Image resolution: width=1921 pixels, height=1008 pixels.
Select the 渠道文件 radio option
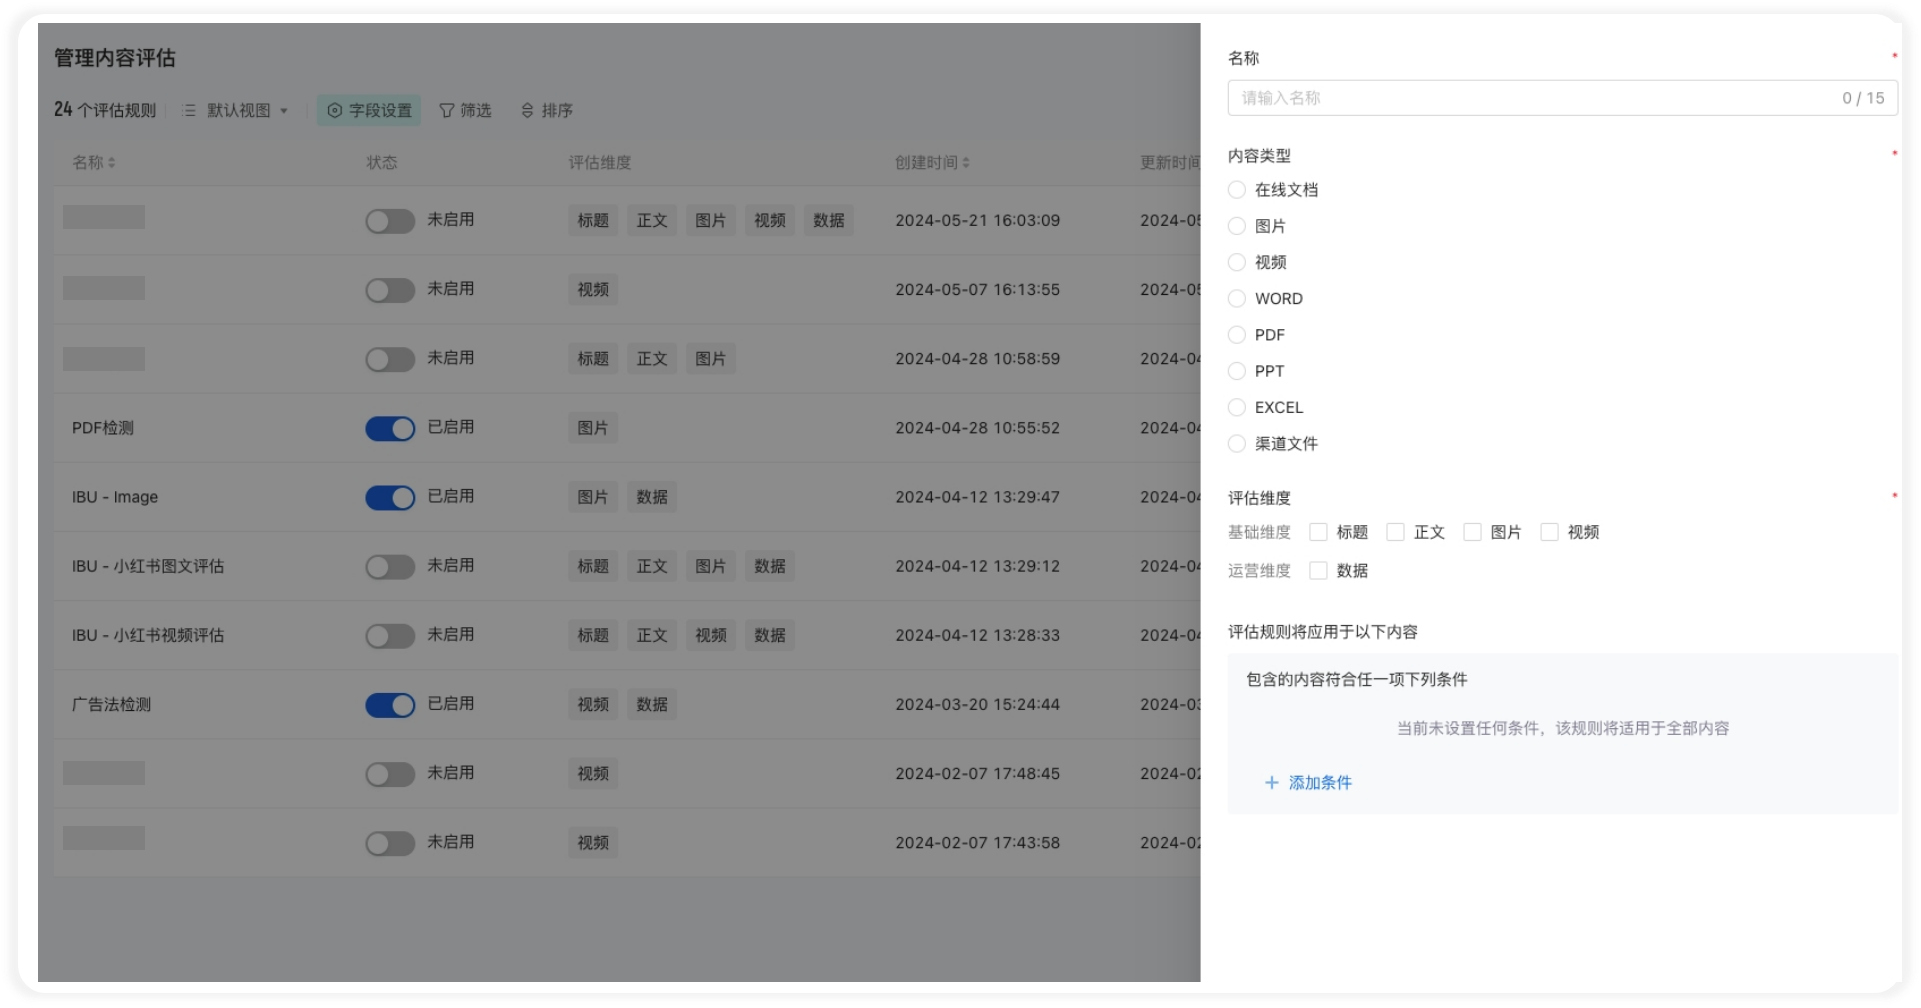tap(1237, 444)
